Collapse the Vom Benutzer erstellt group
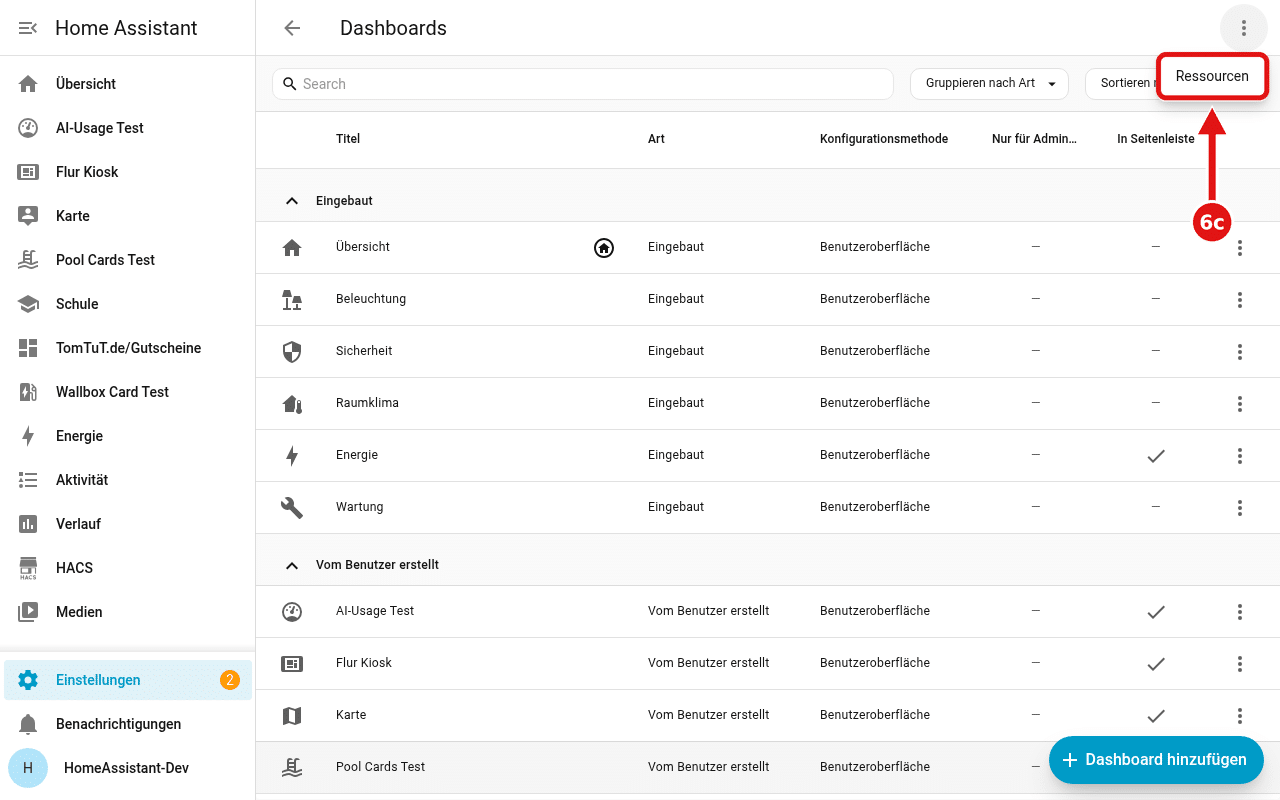Viewport: 1280px width, 800px height. pos(292,565)
